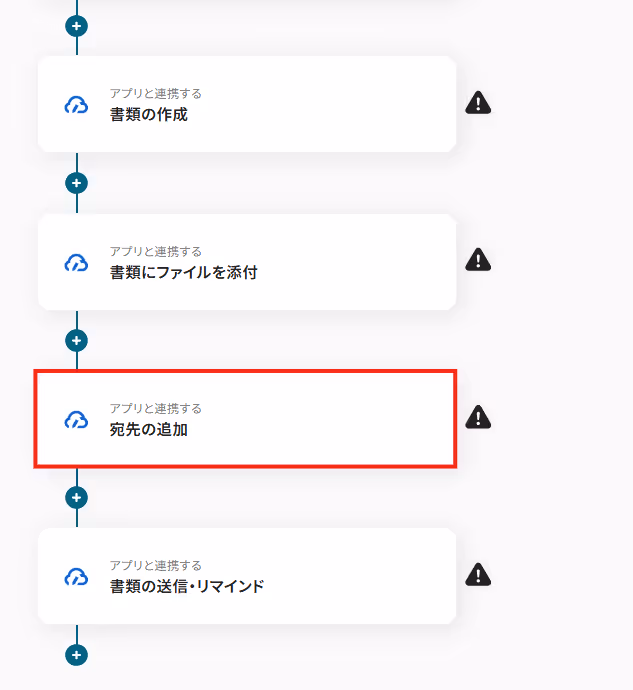633x690 pixels.
Task: Add step between 書類にファイルを添付 and 宛先の追加
Action: [77, 341]
